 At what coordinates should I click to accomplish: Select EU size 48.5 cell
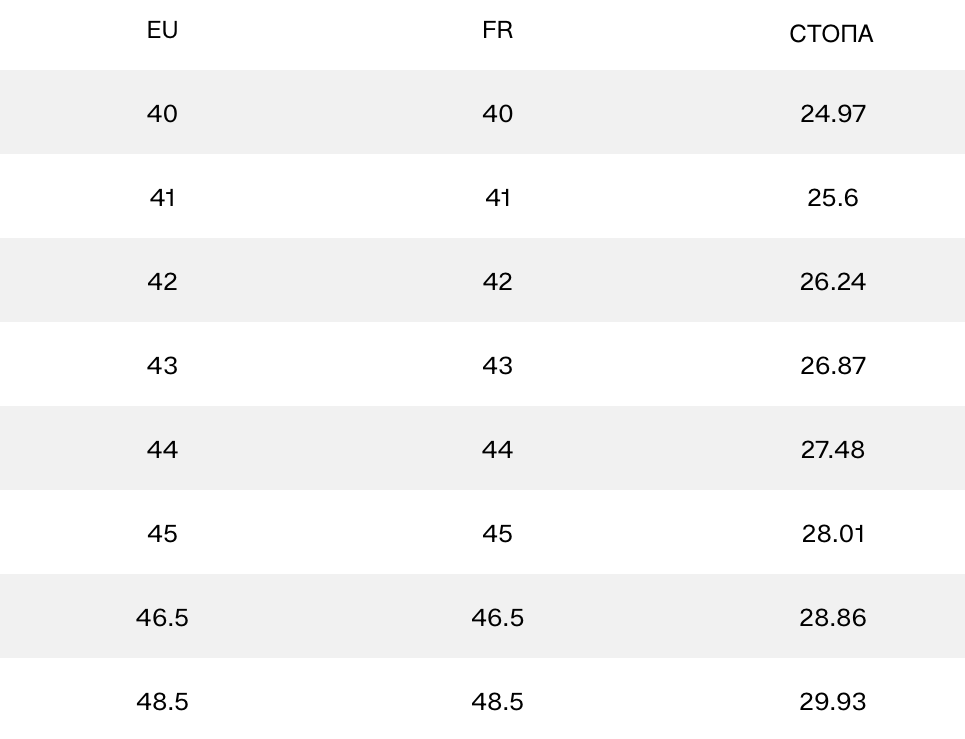pyautogui.click(x=162, y=702)
